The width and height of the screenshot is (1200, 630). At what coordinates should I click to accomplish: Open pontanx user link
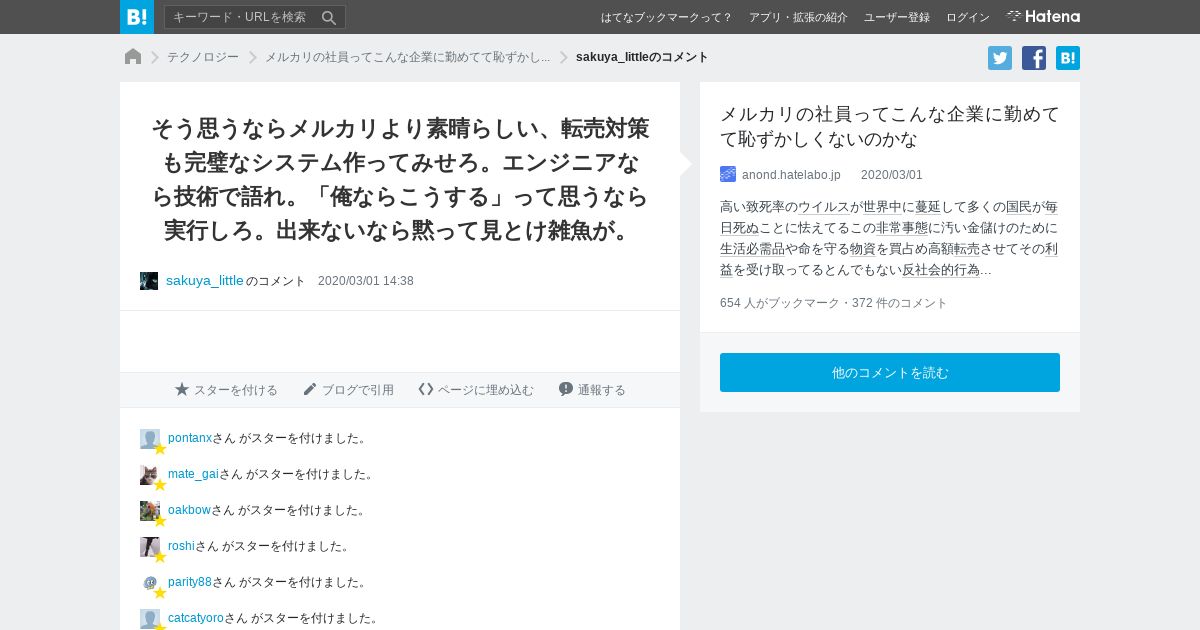[190, 438]
